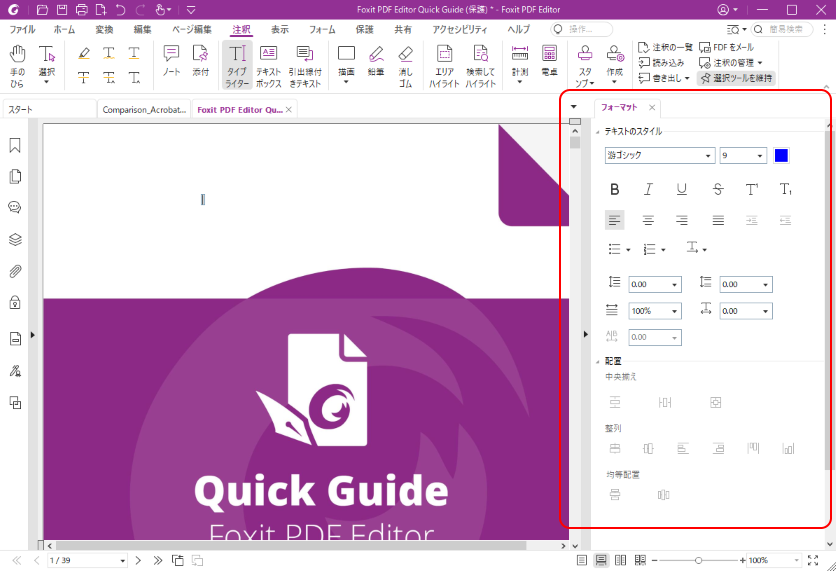Set text alignment to left
This screenshot has width=836, height=571.
click(x=614, y=220)
